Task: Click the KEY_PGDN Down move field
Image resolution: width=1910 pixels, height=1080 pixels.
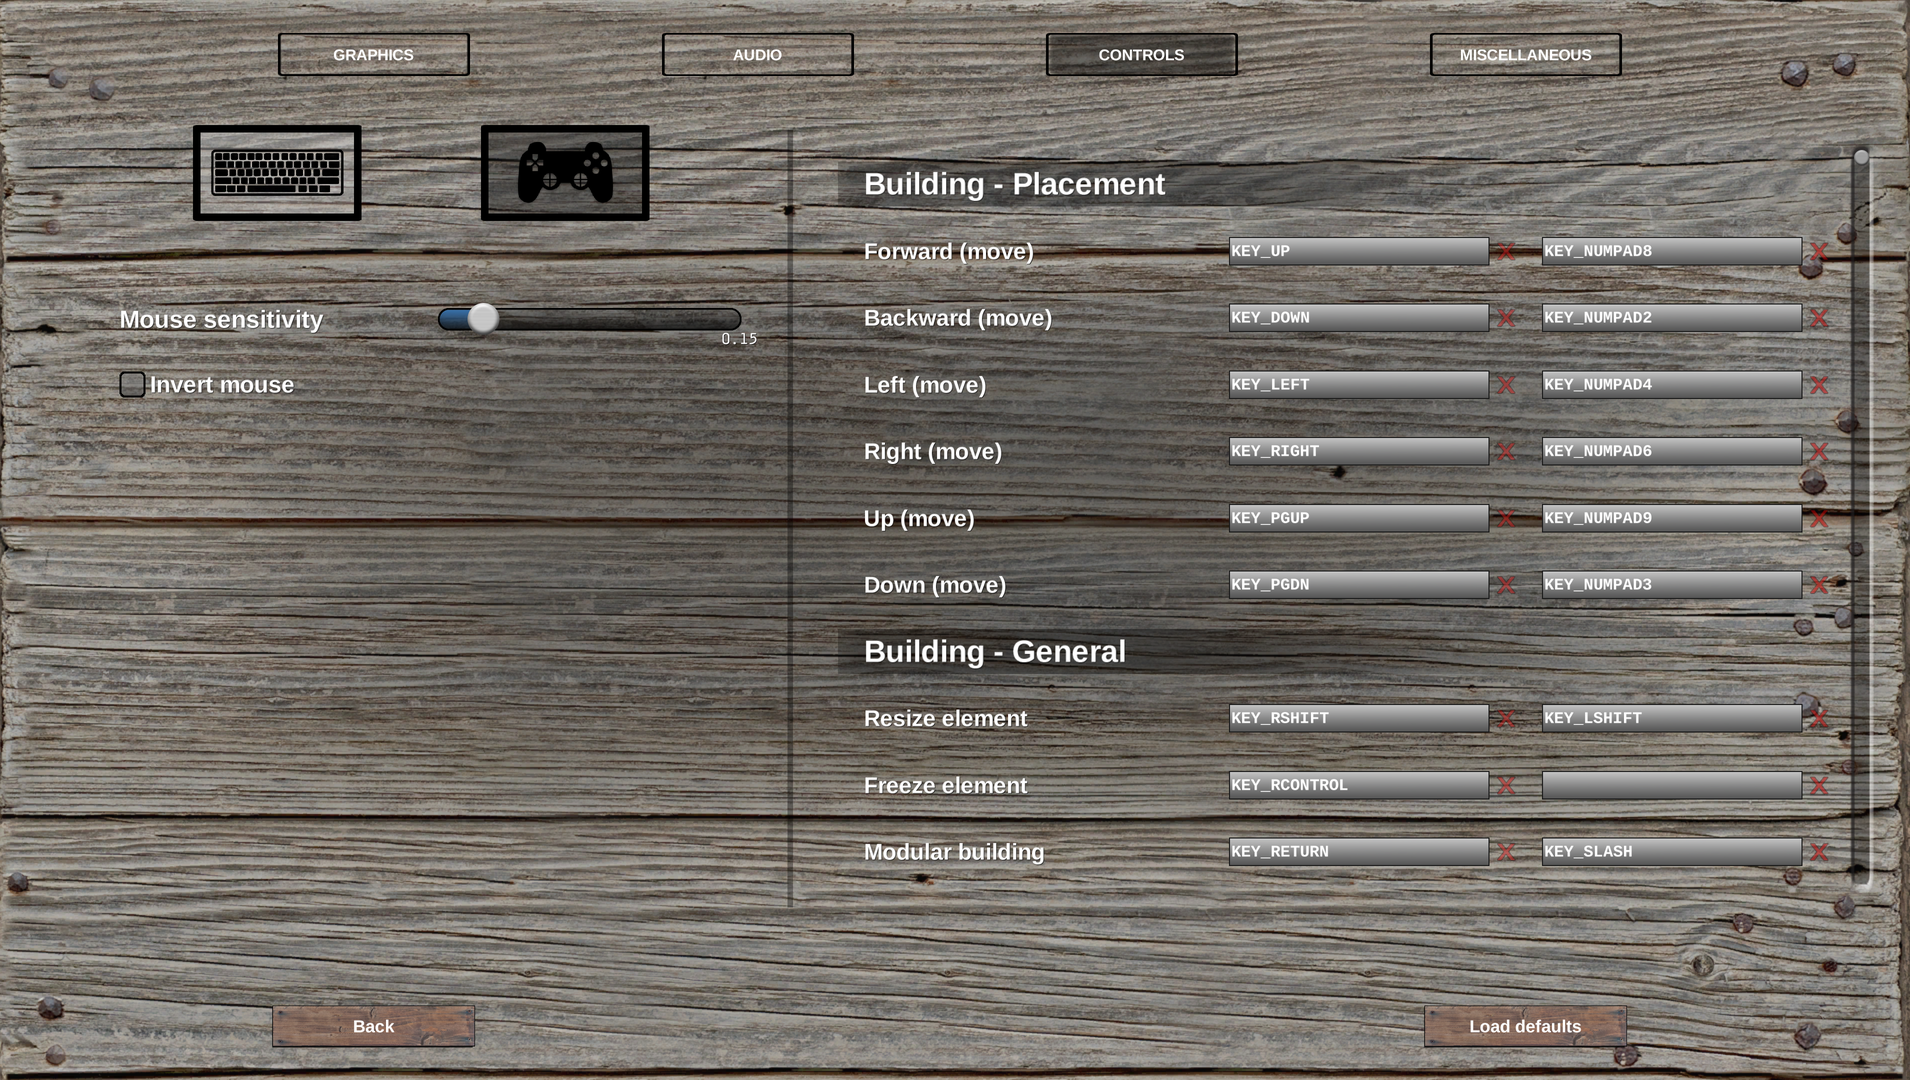Action: tap(1358, 585)
